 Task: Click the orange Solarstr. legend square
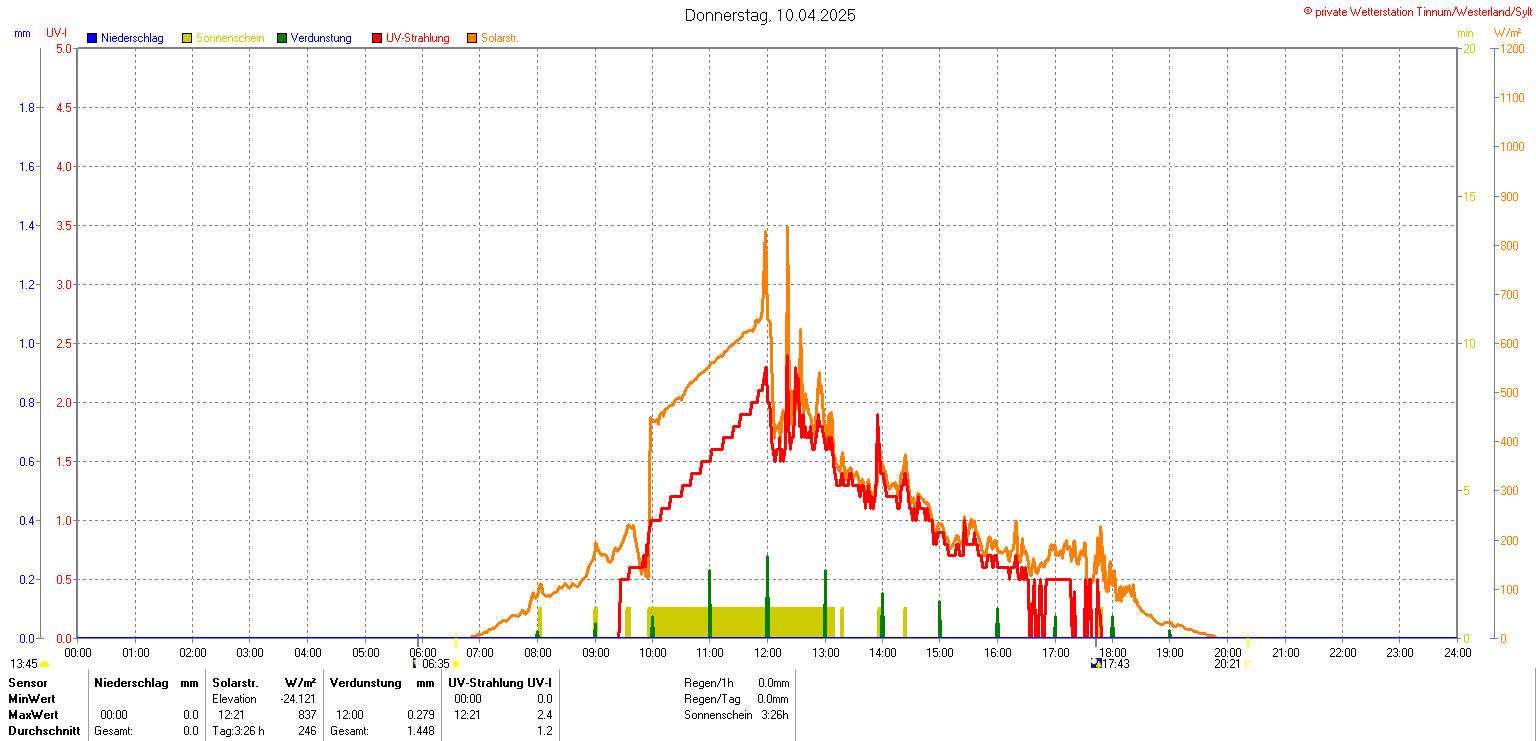pos(472,38)
